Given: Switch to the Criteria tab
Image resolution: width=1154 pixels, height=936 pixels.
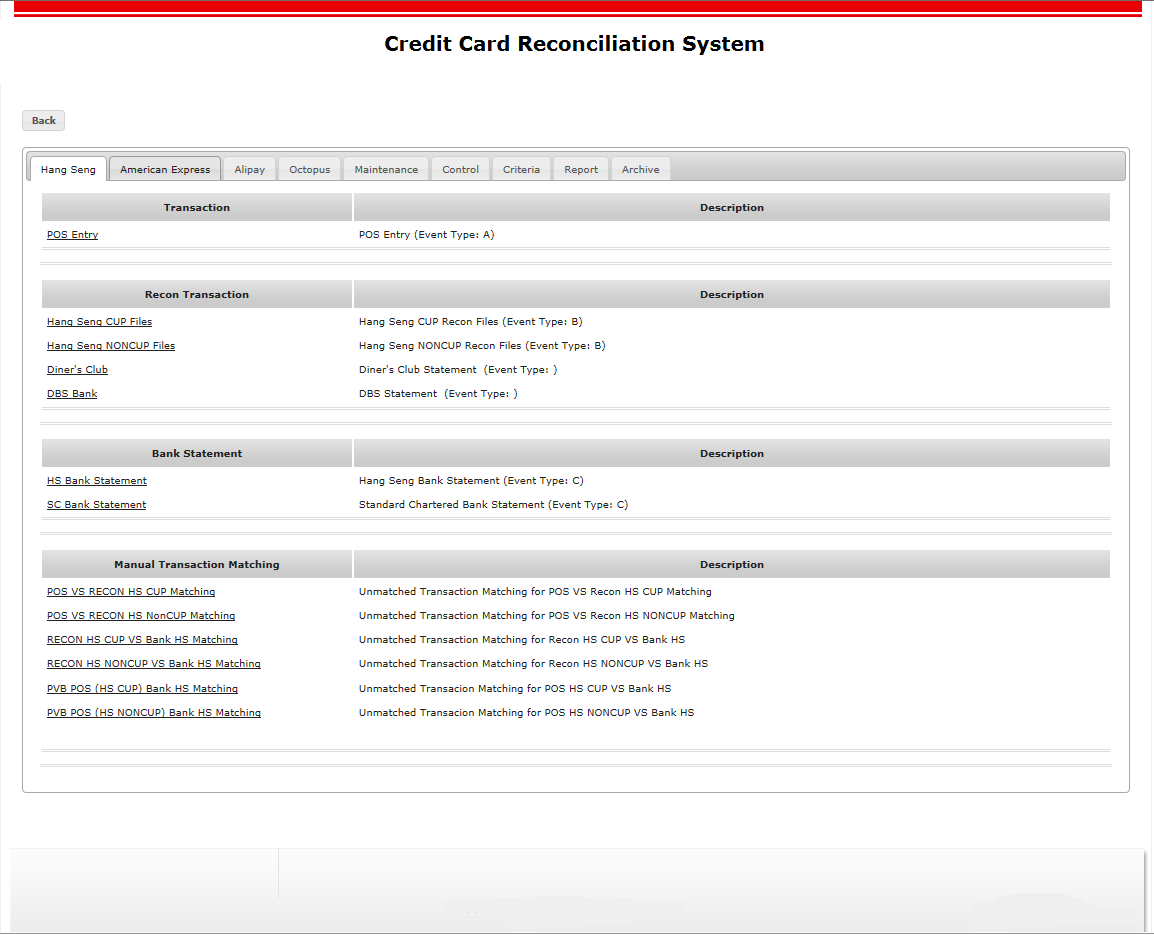Looking at the screenshot, I should coord(521,169).
